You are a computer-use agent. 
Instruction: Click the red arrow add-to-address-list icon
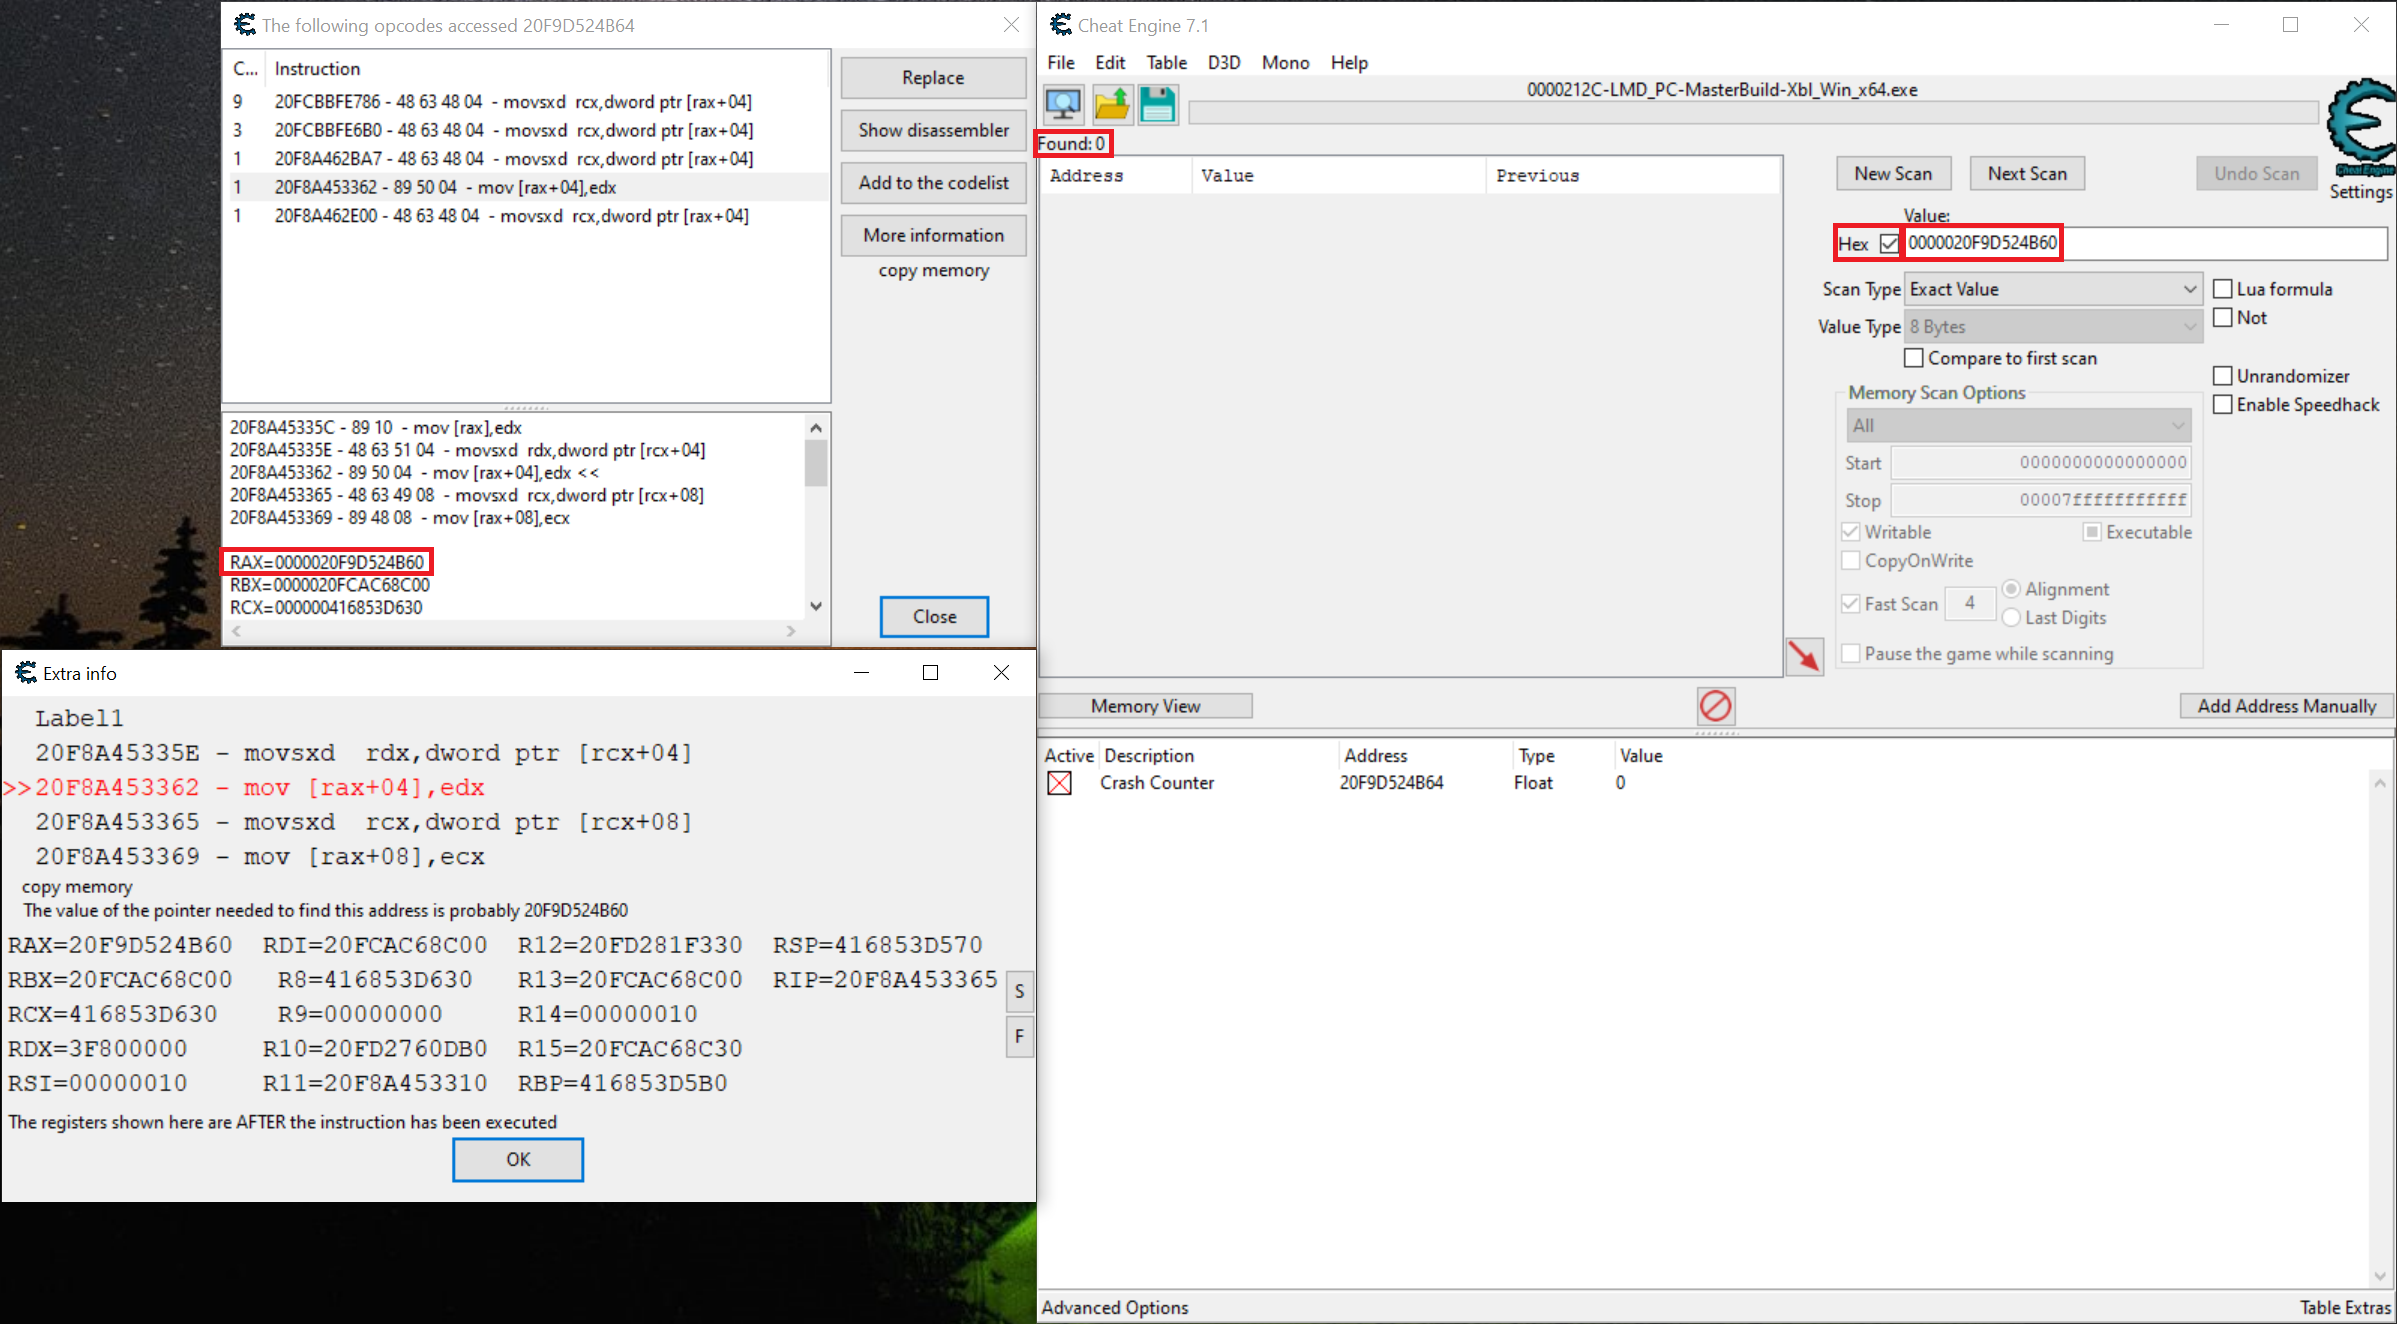pyautogui.click(x=1804, y=657)
